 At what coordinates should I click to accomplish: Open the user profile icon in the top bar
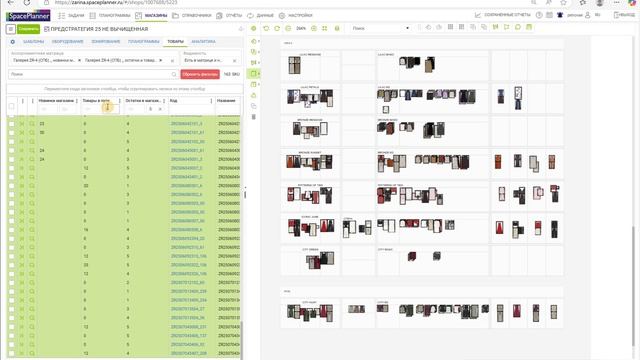coord(588,15)
